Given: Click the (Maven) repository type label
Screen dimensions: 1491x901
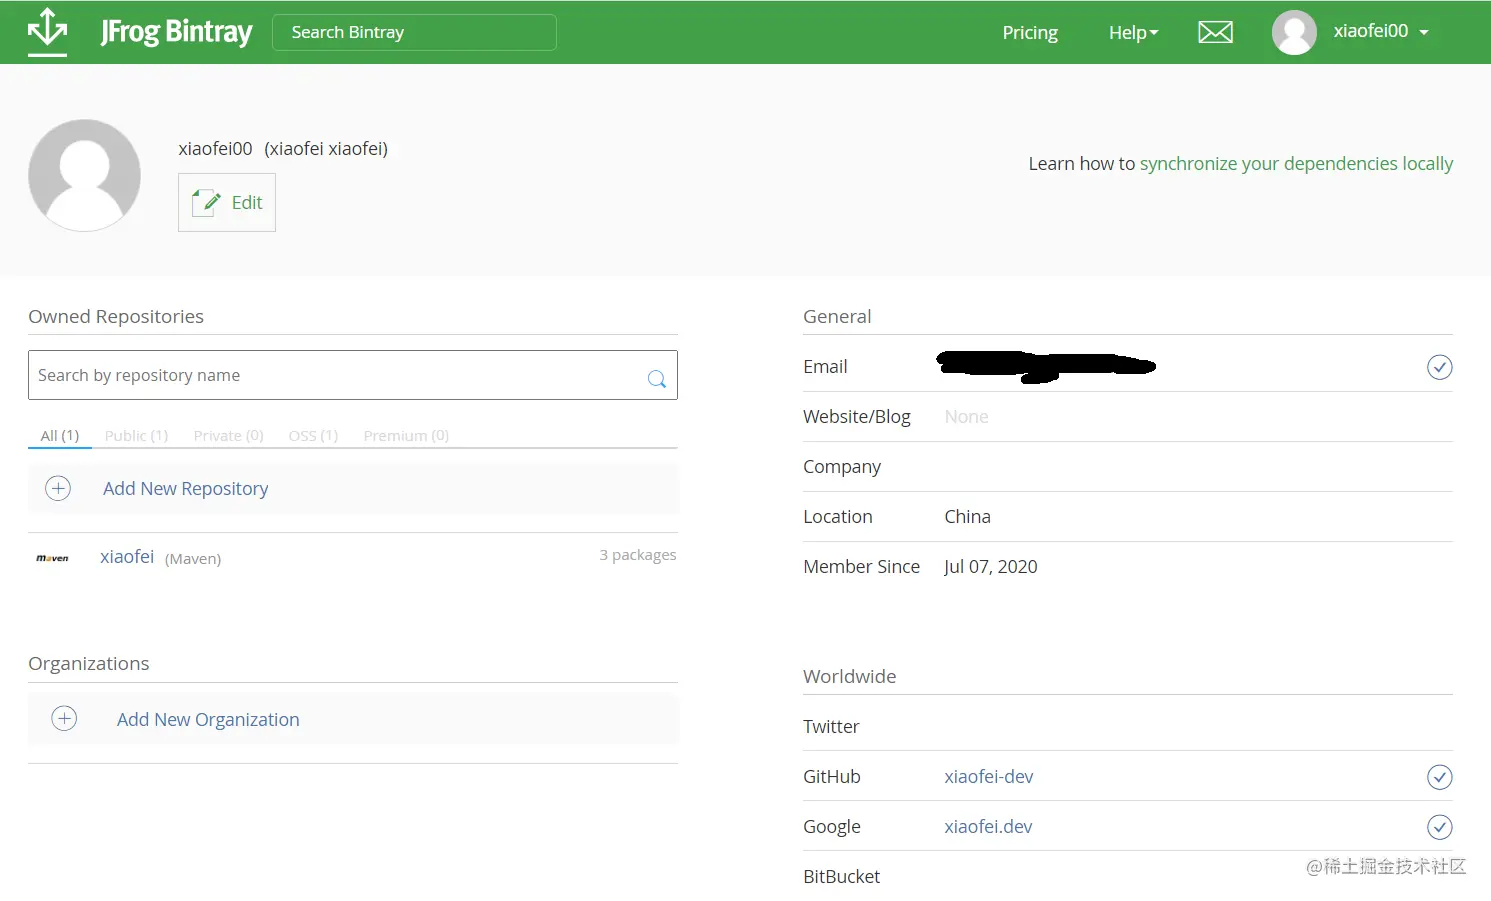Looking at the screenshot, I should 193,558.
